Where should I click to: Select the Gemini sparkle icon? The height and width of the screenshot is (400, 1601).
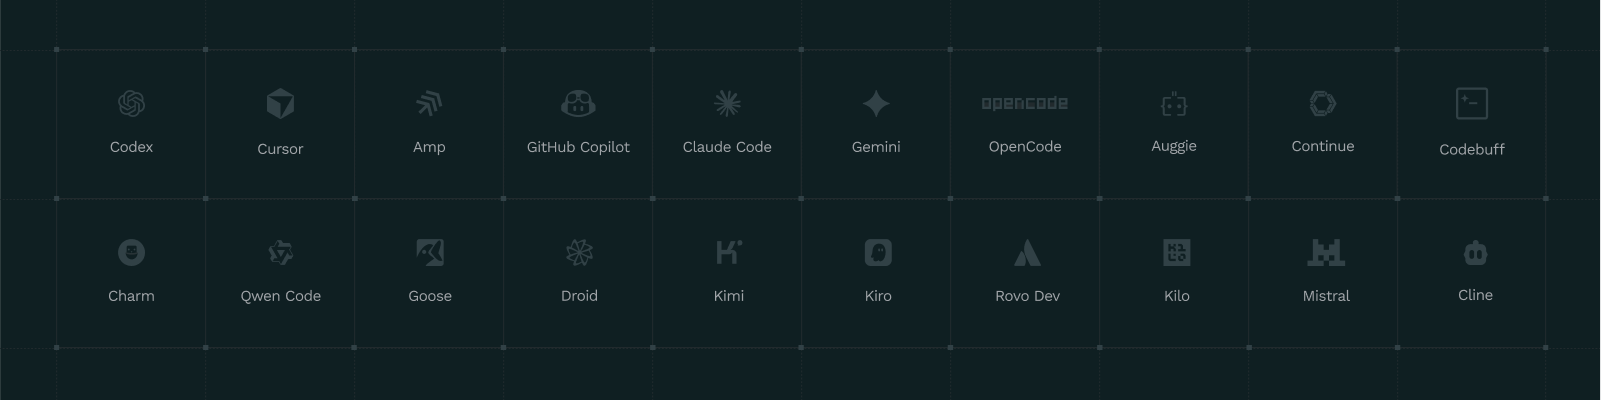[x=876, y=103]
